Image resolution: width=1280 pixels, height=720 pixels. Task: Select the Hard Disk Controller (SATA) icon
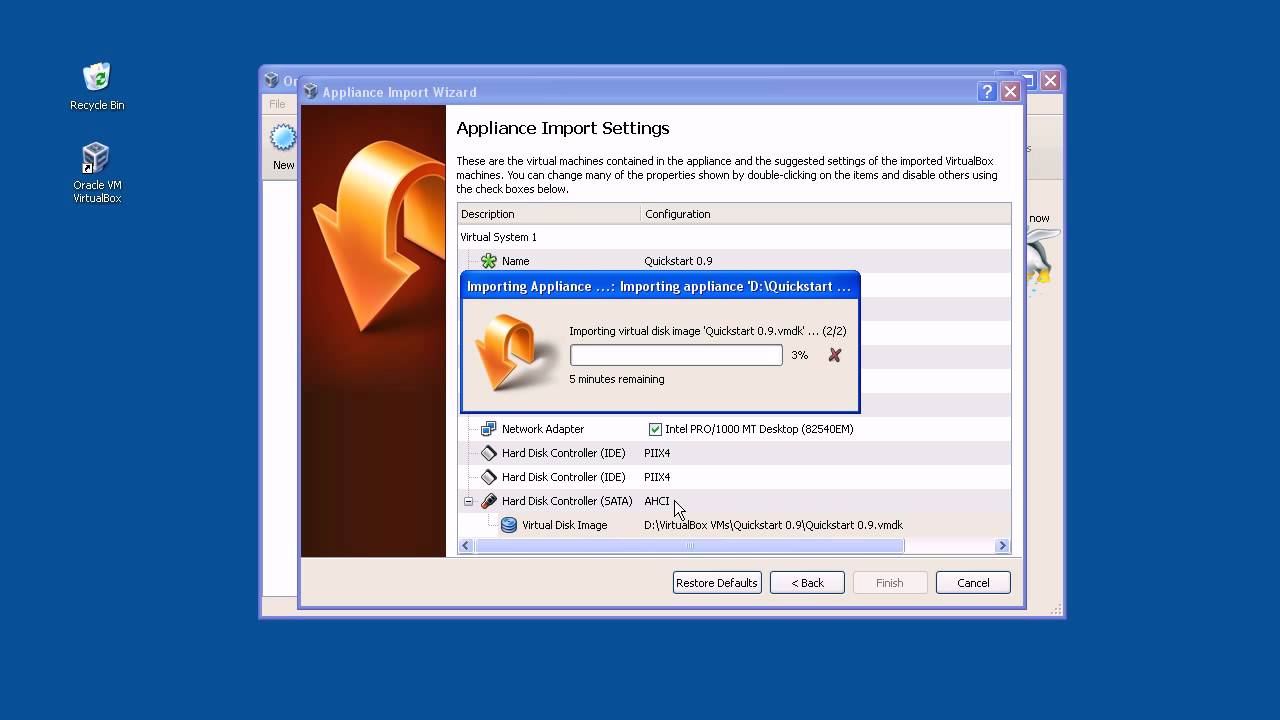click(x=489, y=501)
